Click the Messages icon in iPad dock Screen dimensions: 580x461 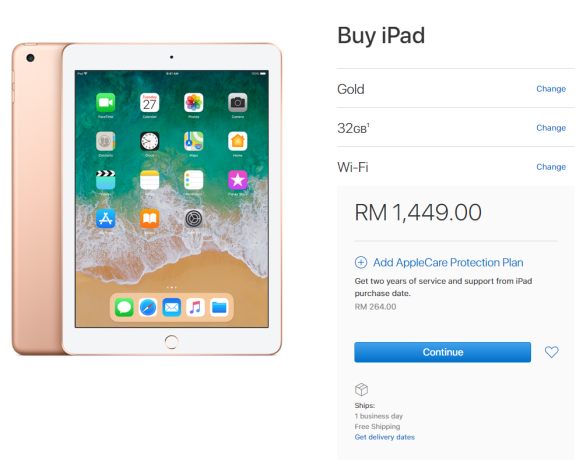[124, 307]
